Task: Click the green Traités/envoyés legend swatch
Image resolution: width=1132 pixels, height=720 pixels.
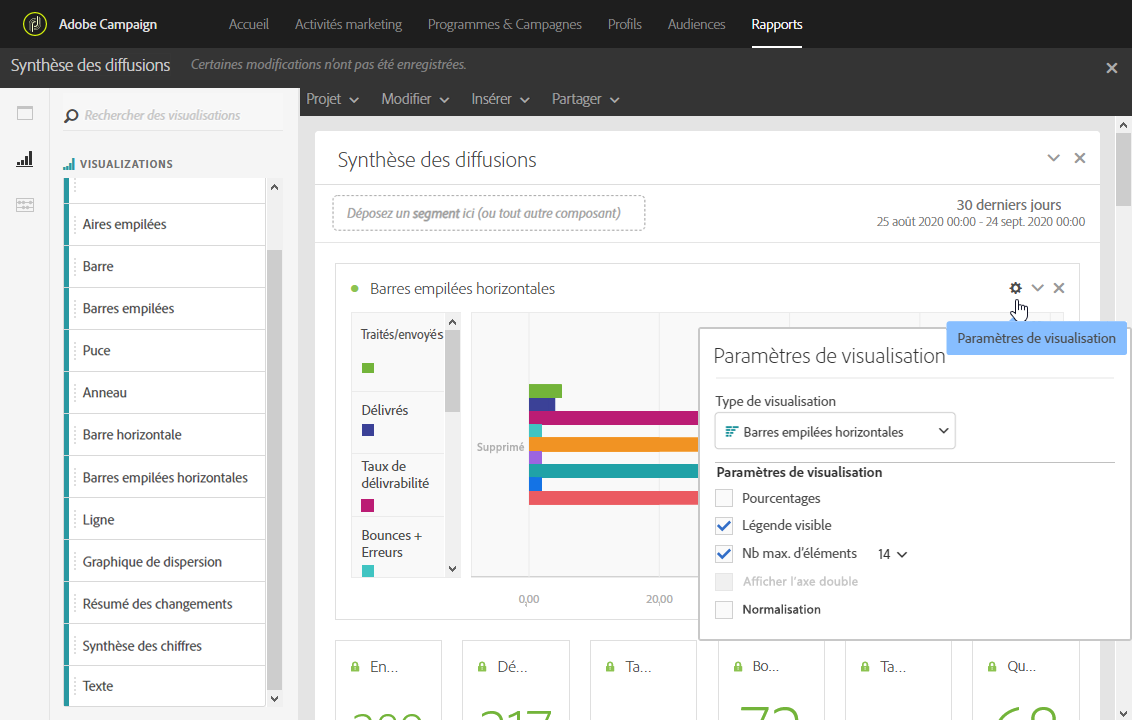Action: click(368, 368)
